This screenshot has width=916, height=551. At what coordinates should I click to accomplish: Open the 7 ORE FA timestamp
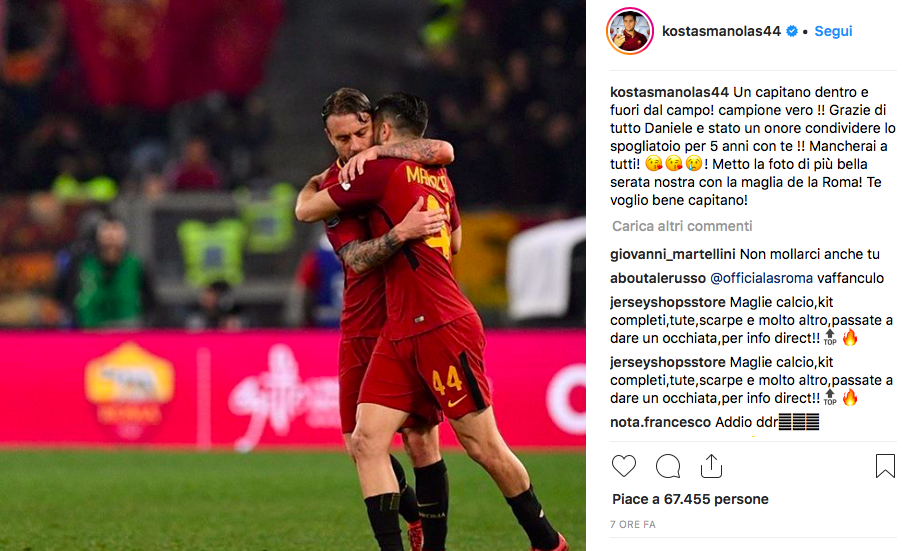(633, 525)
